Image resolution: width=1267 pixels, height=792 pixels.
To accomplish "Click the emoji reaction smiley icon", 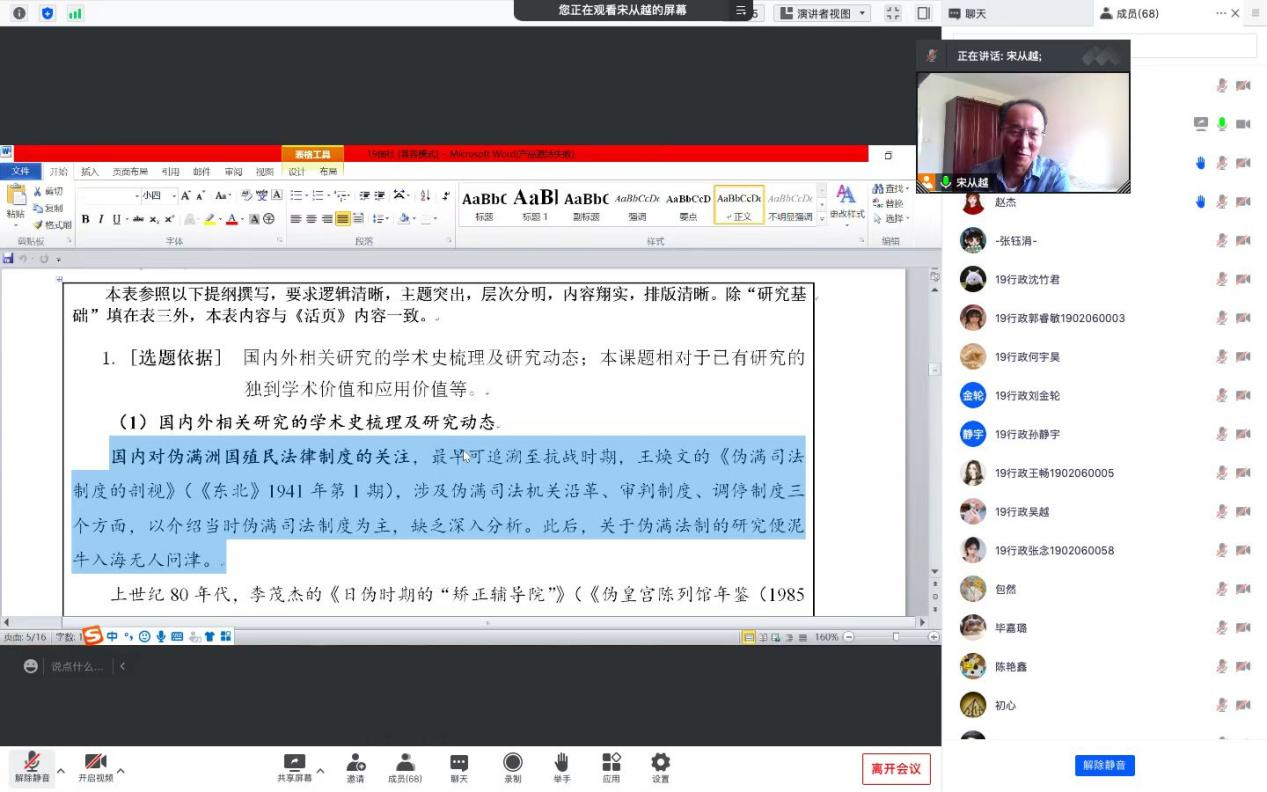I will click(31, 666).
